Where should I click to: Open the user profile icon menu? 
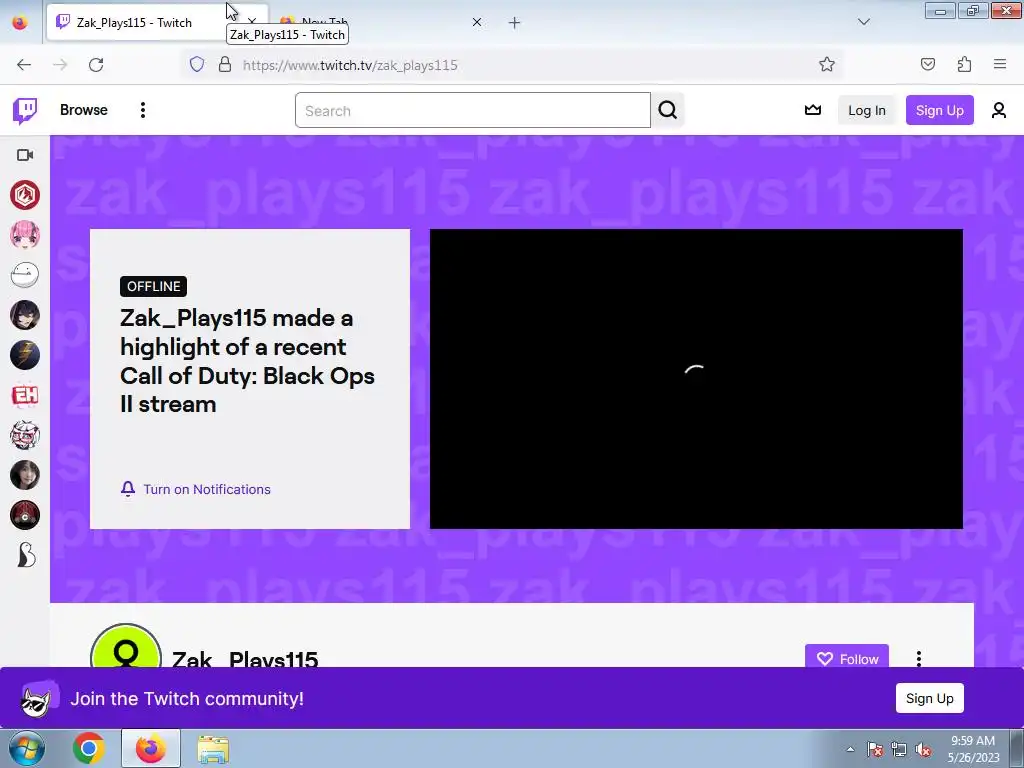tap(999, 110)
